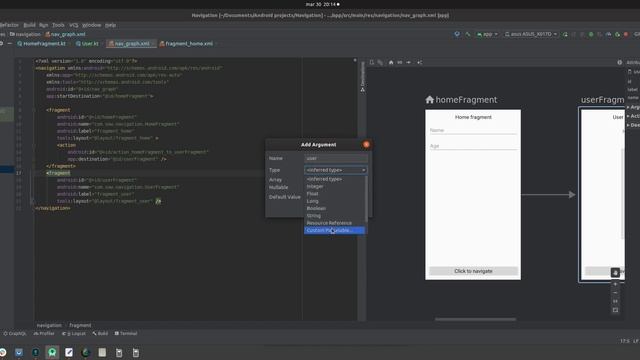This screenshot has height=360, width=640.
Task: Open the Terminal tool window
Action: point(126,333)
